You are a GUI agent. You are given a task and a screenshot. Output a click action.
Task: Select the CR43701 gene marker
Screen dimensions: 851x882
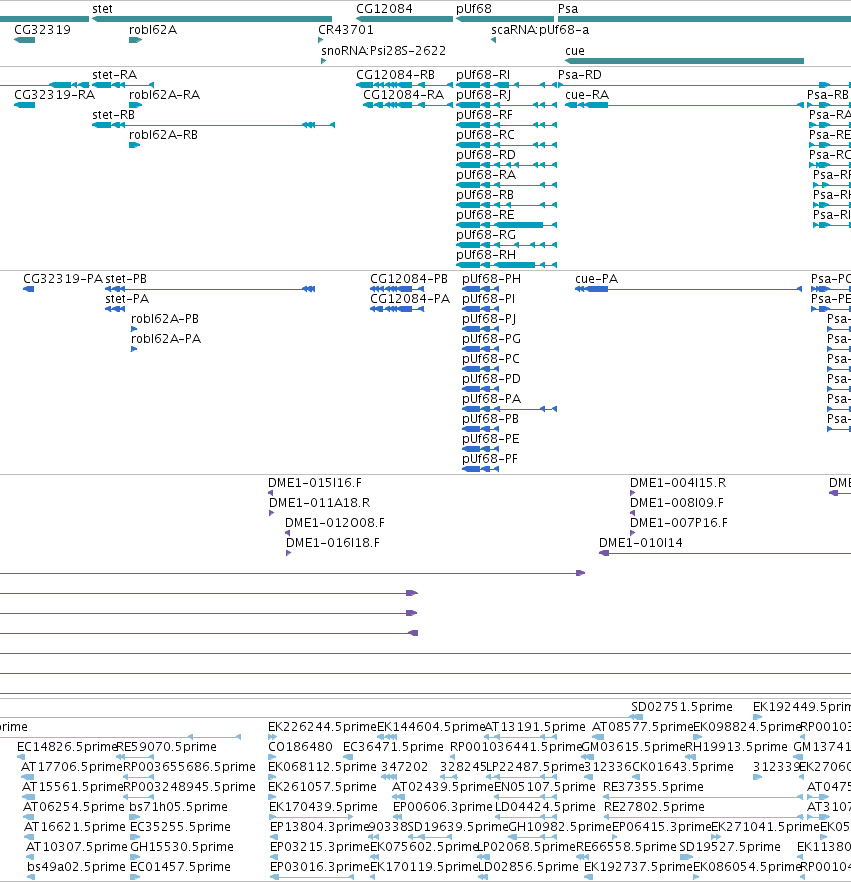click(x=321, y=40)
